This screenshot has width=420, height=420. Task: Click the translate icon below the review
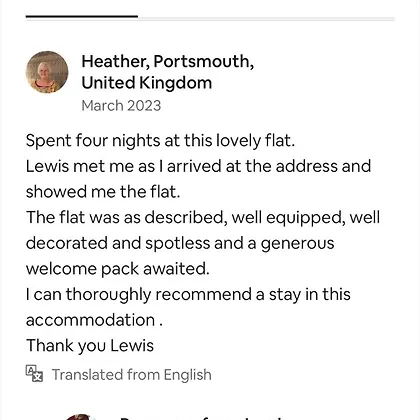pos(34,374)
